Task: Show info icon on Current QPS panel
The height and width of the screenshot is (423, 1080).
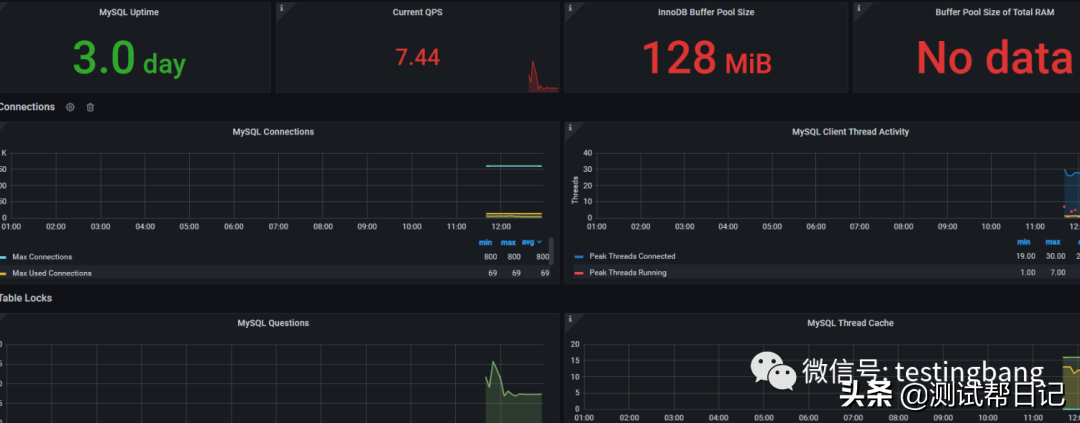Action: (x=281, y=8)
